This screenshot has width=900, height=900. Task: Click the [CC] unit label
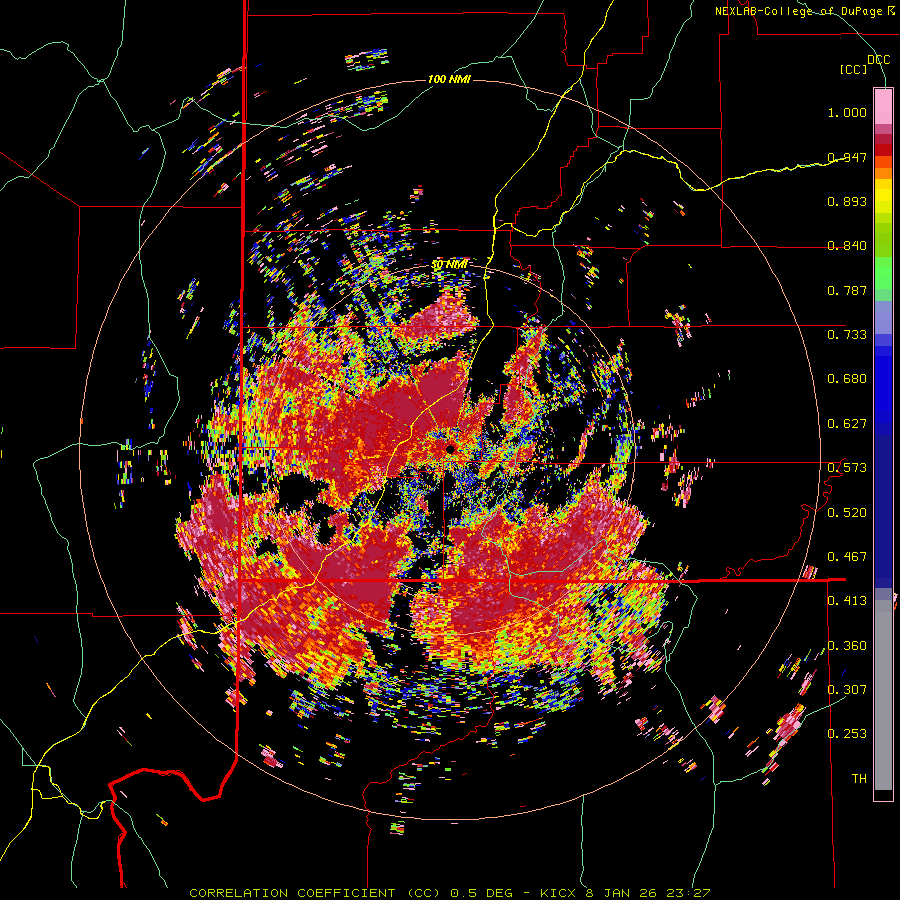(854, 69)
